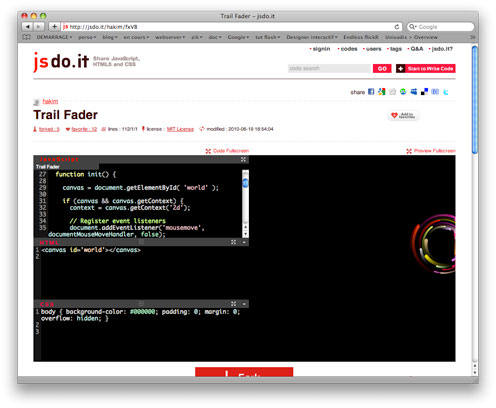
Task: Open the users menu link
Action: [x=373, y=49]
